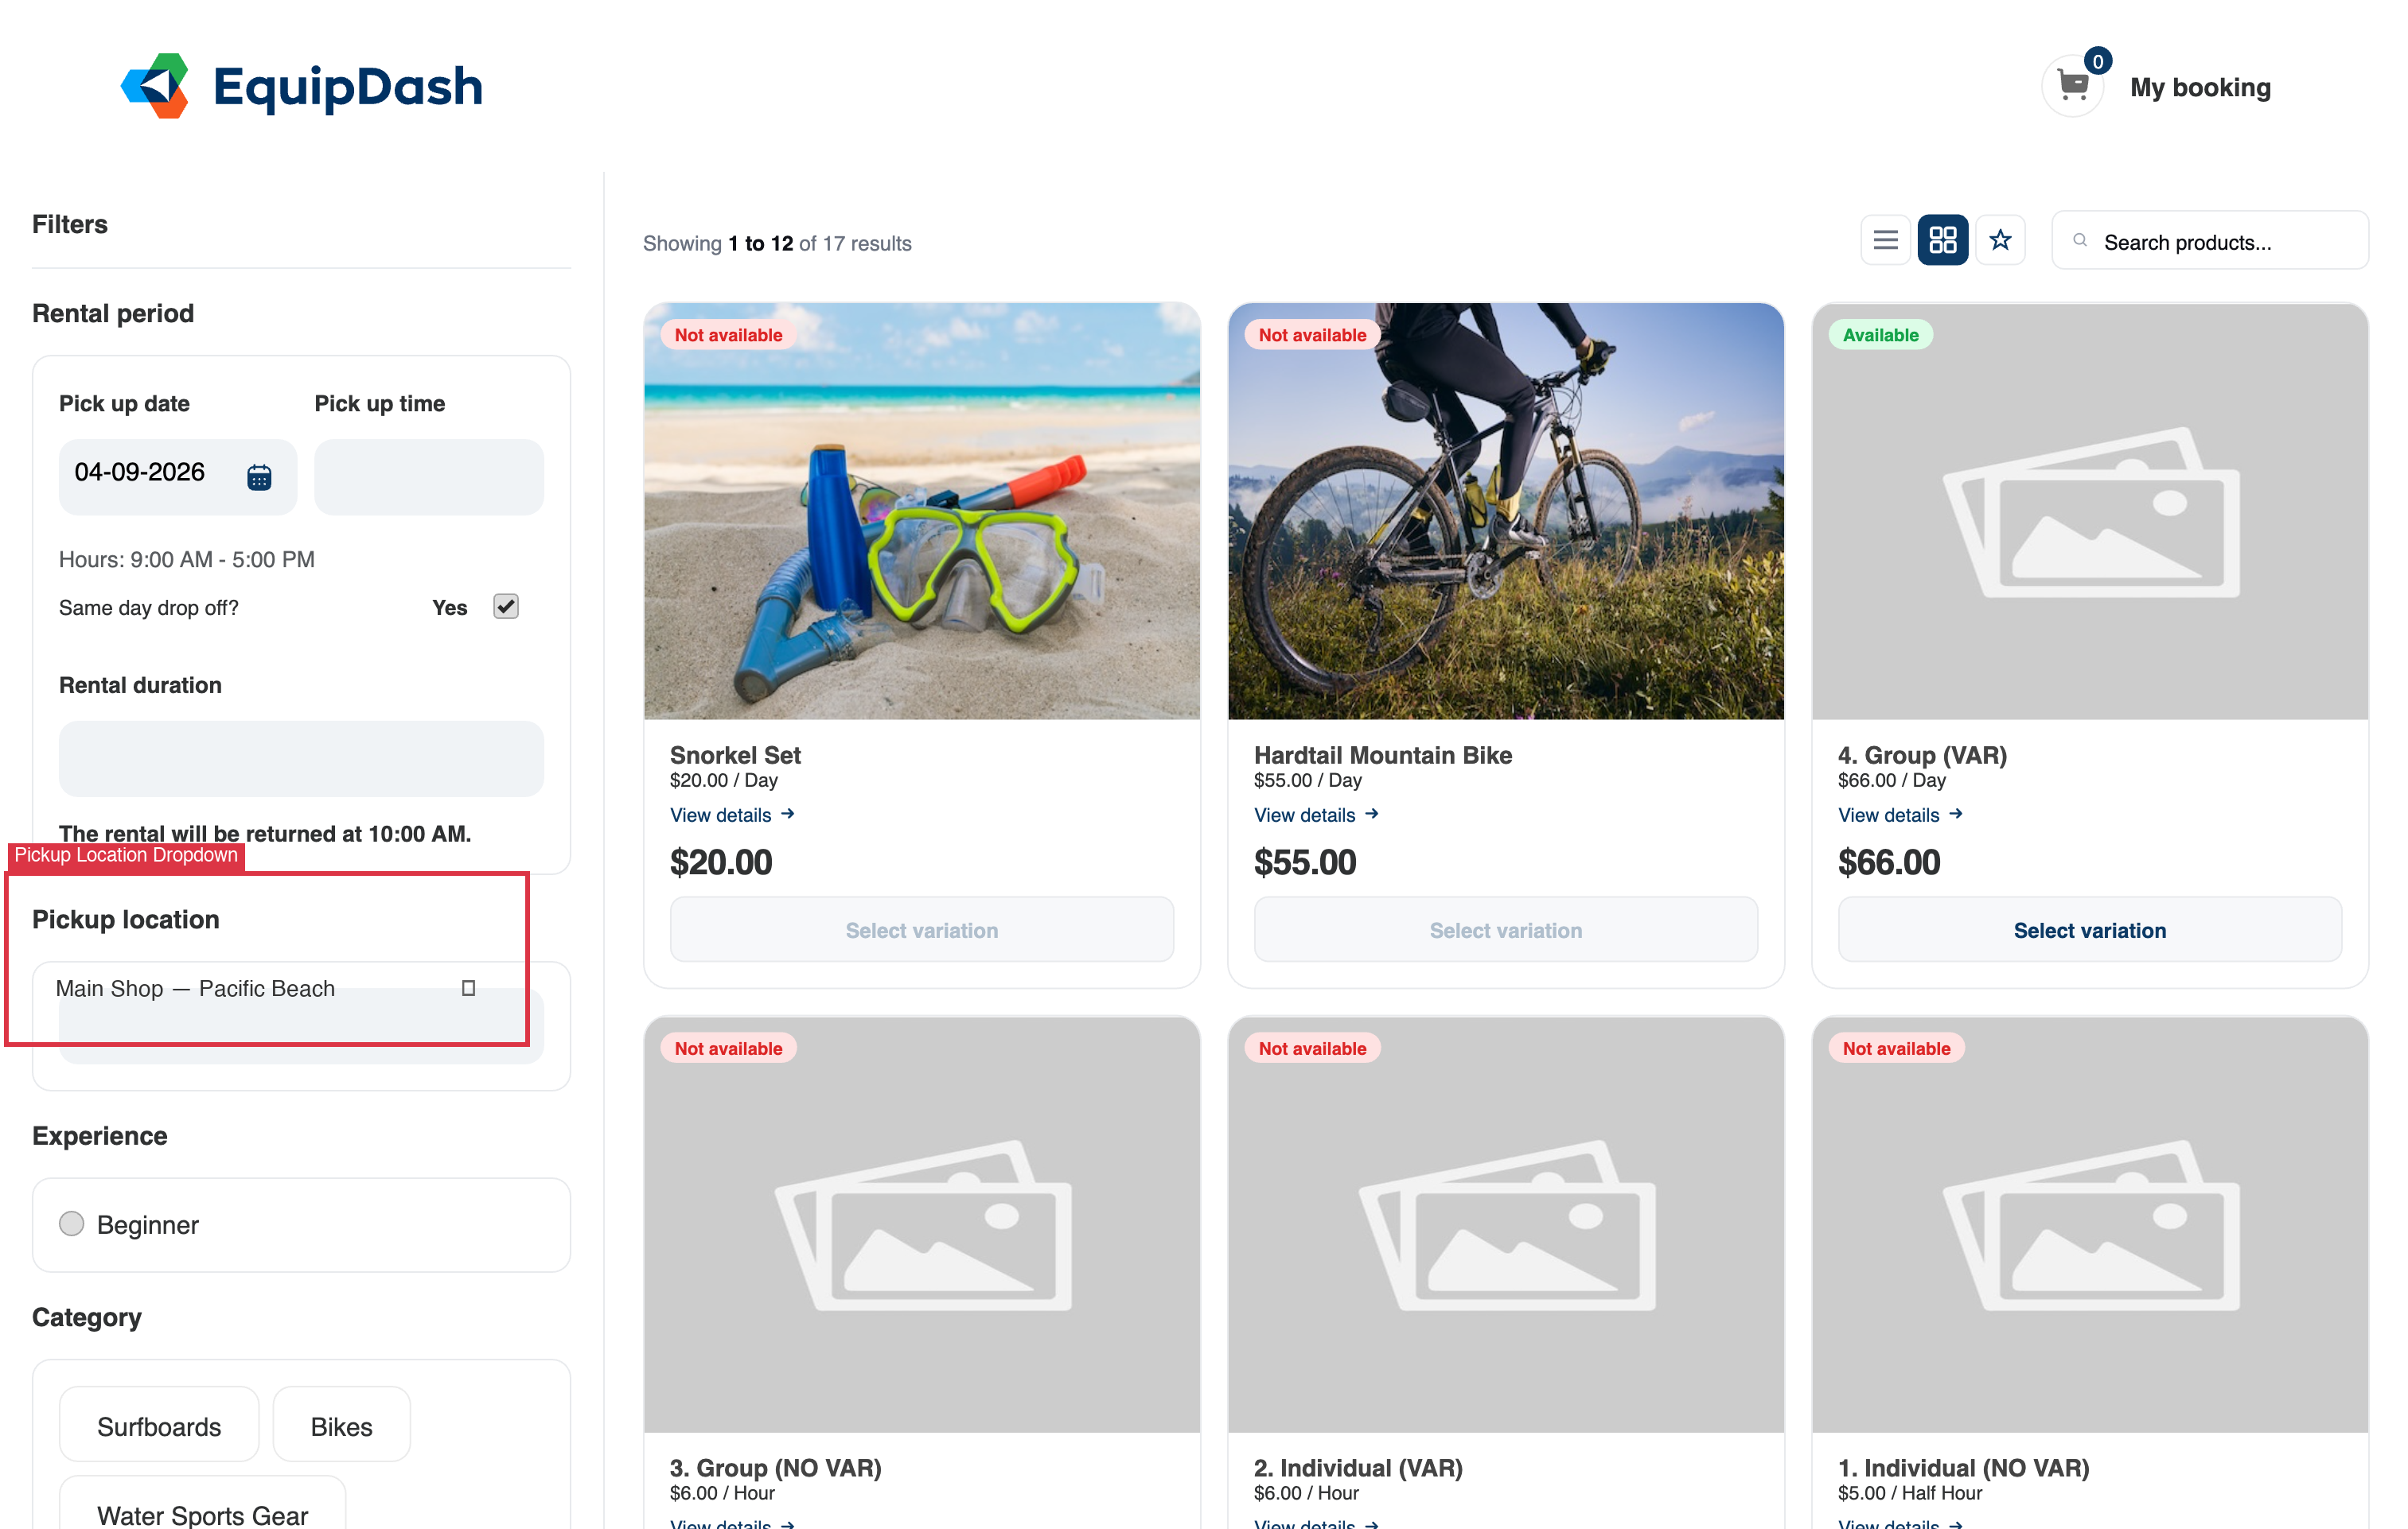2408x1529 pixels.
Task: Click the 4. Group (VAR) title
Action: (1922, 754)
